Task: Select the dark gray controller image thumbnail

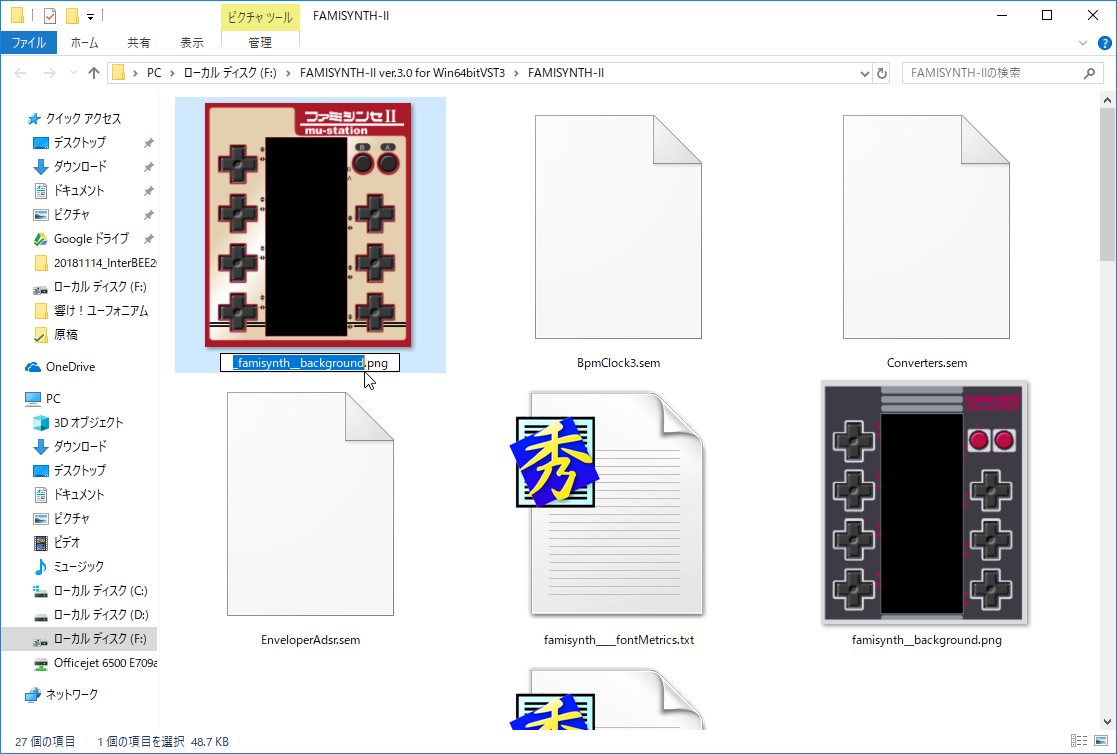Action: click(924, 503)
